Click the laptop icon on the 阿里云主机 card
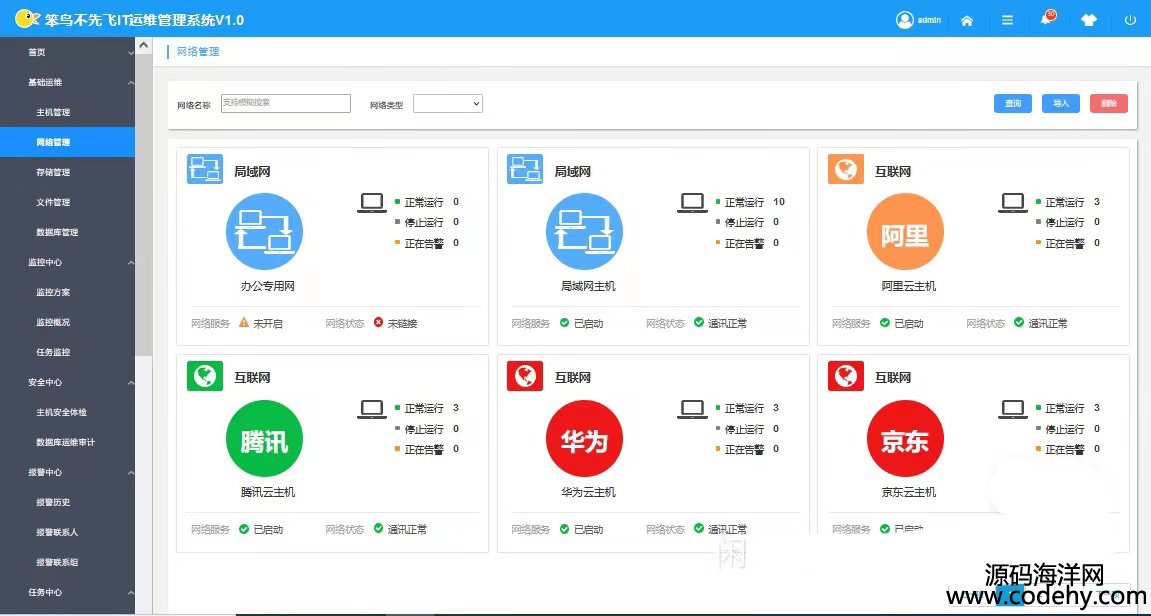Screen dimensions: 1151x616 (1012, 203)
